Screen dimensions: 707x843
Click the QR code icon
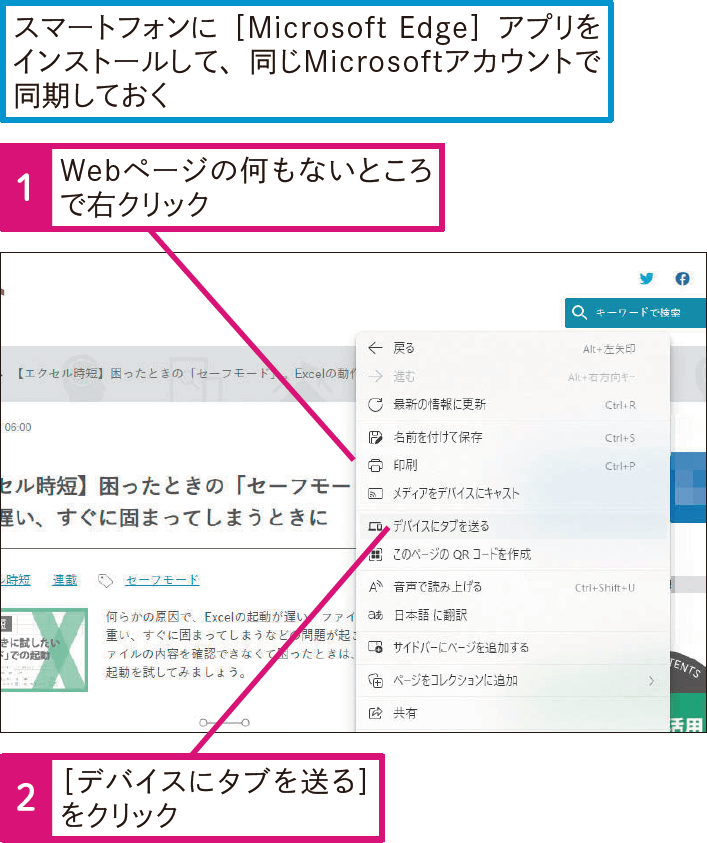point(375,554)
